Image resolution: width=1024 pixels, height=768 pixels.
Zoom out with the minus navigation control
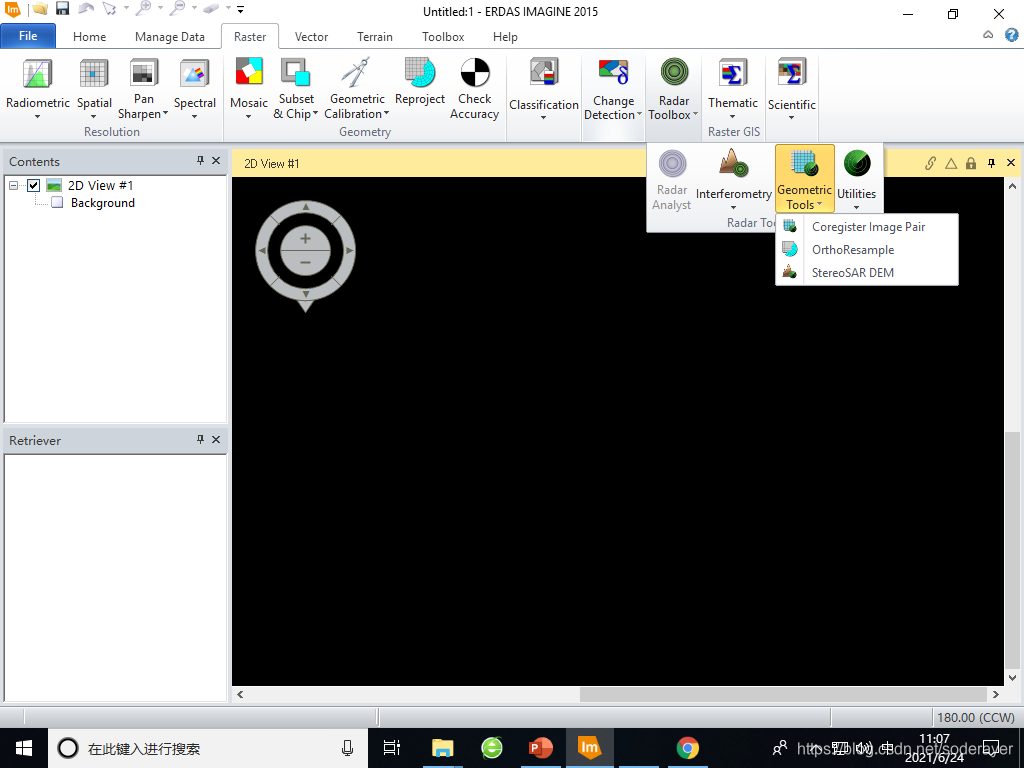[x=305, y=262]
